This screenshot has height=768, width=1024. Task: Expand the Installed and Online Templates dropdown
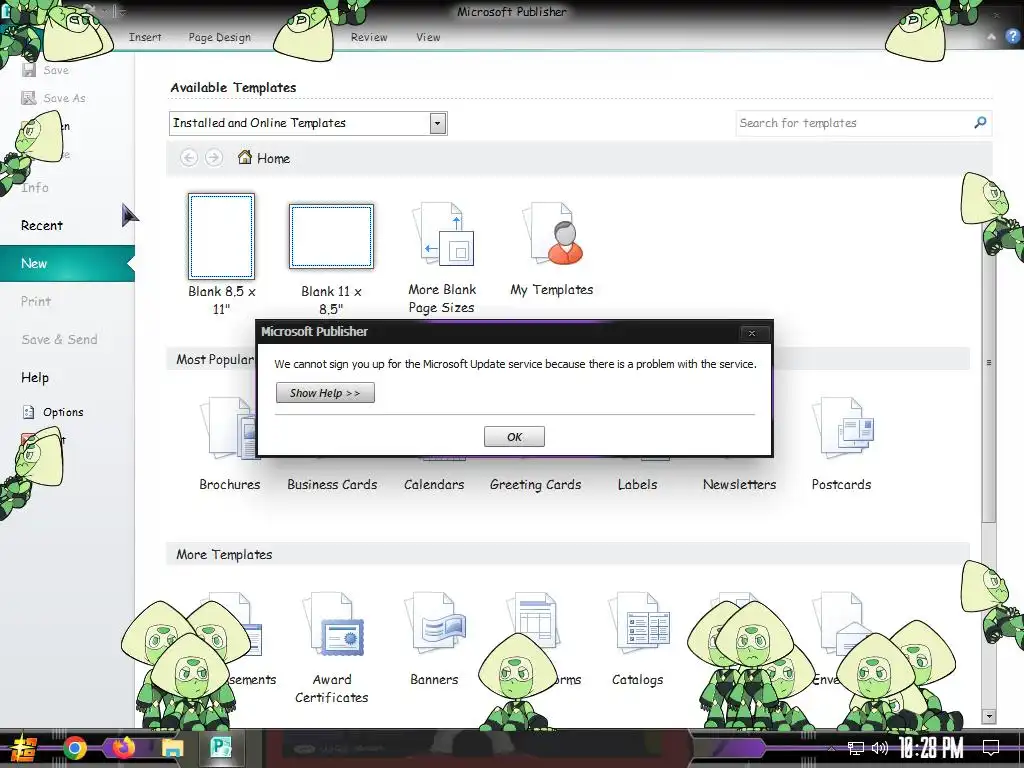coord(438,123)
